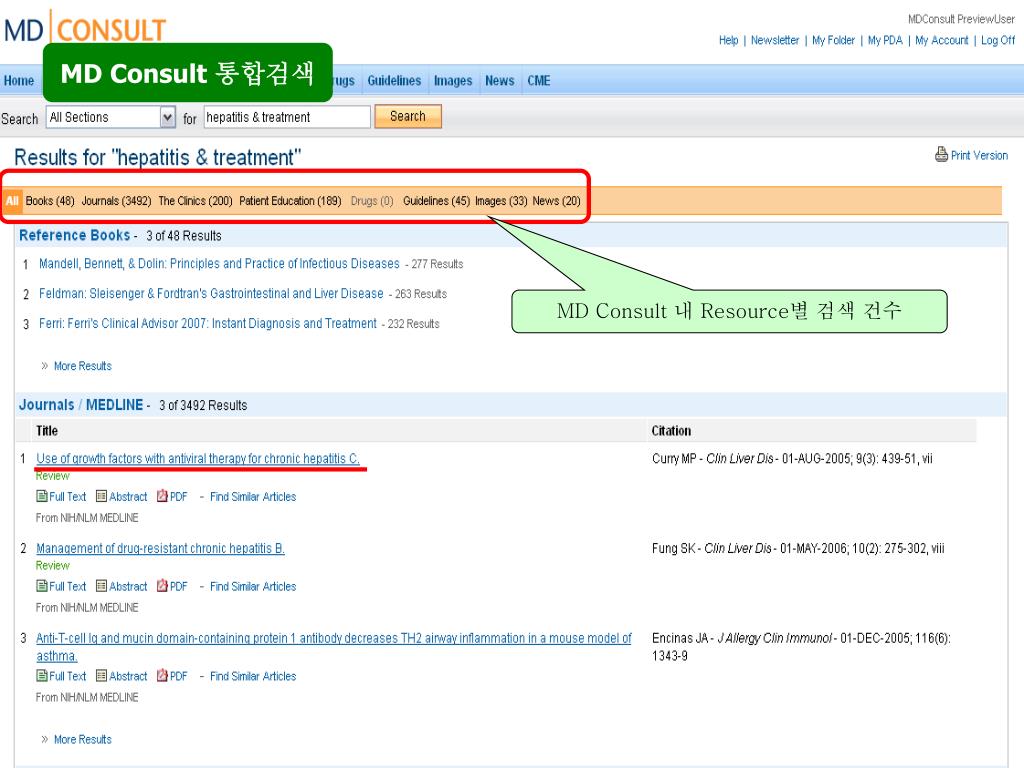Open the My PDA link
The image size is (1024, 768).
pyautogui.click(x=885, y=40)
